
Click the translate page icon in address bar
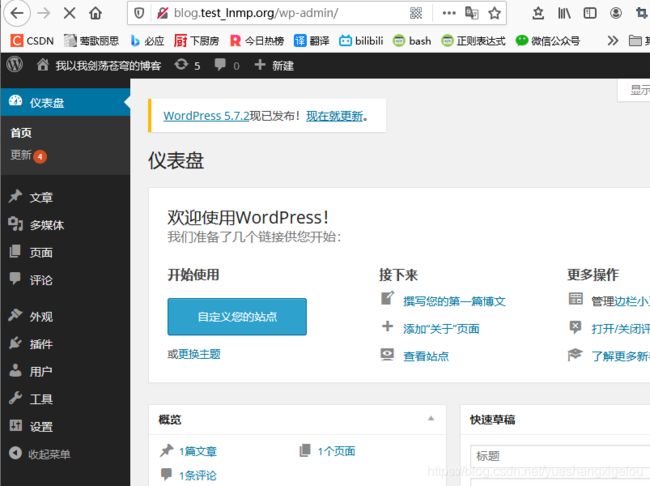pyautogui.click(x=472, y=13)
